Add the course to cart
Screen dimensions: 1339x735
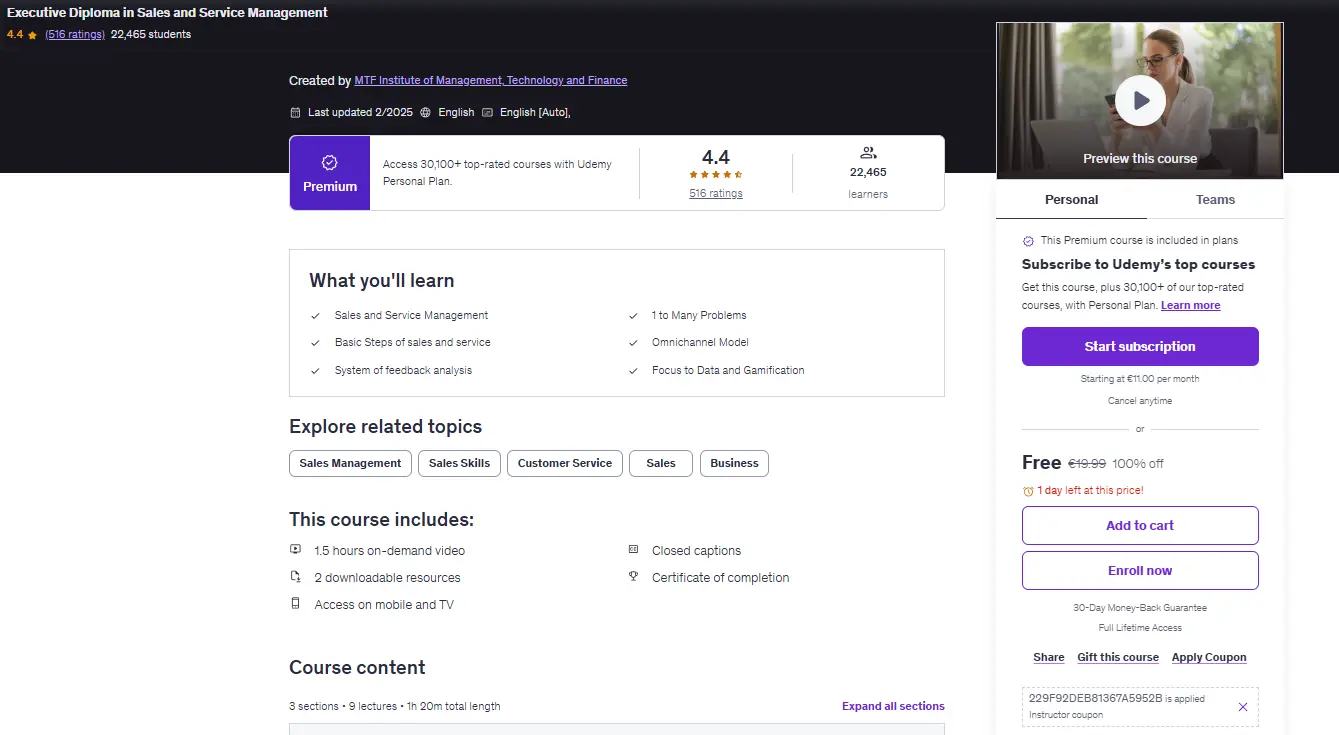[1140, 526]
